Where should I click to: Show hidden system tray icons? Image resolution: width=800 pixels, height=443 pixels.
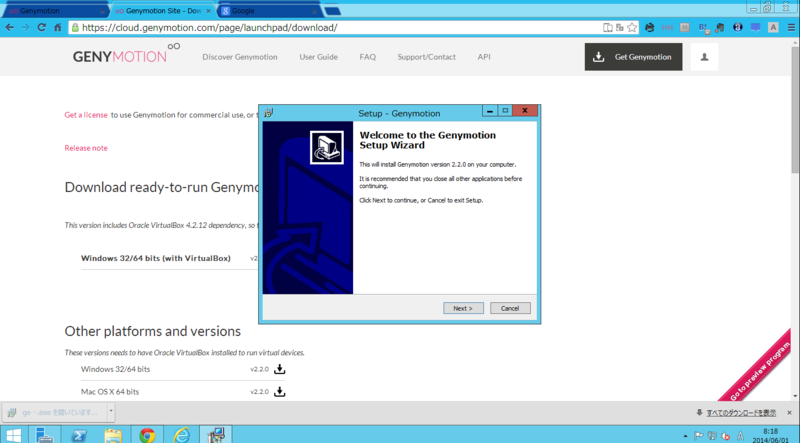pyautogui.click(x=685, y=436)
